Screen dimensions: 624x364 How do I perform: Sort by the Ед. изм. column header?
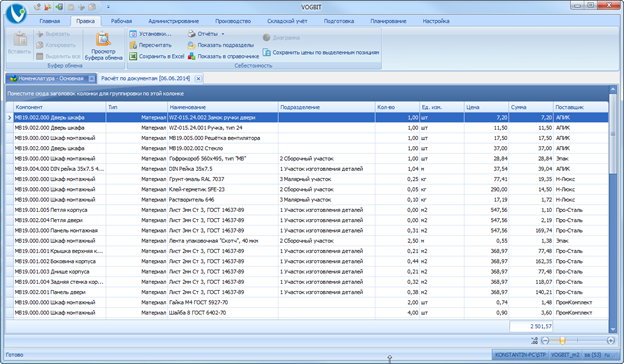click(442, 107)
